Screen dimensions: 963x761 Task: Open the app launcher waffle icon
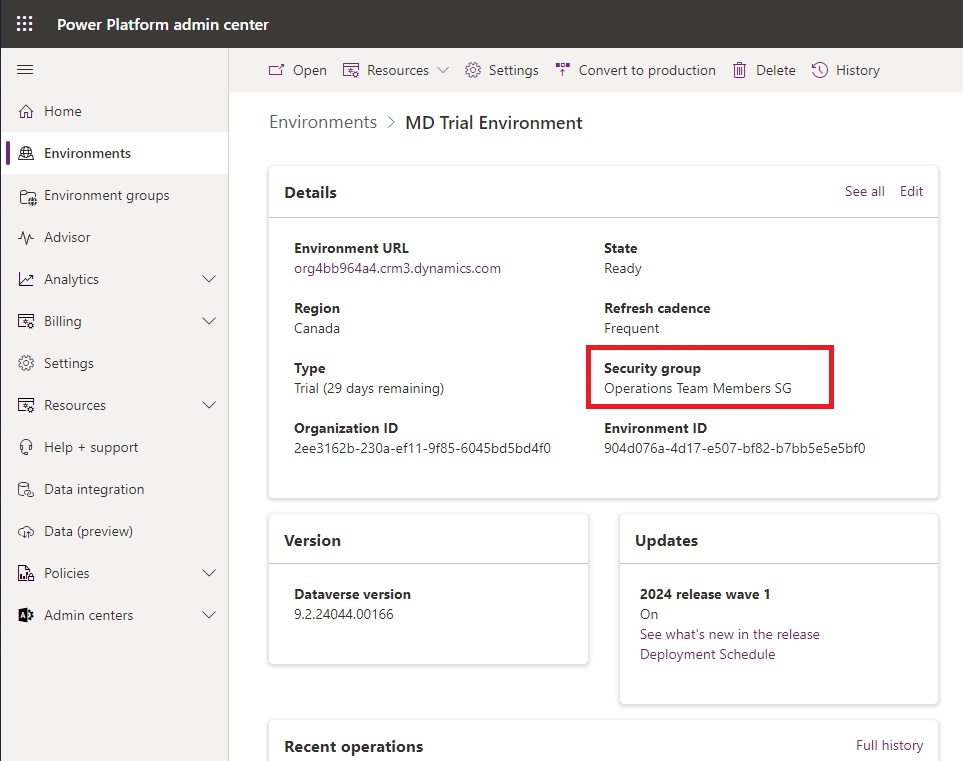click(x=25, y=24)
